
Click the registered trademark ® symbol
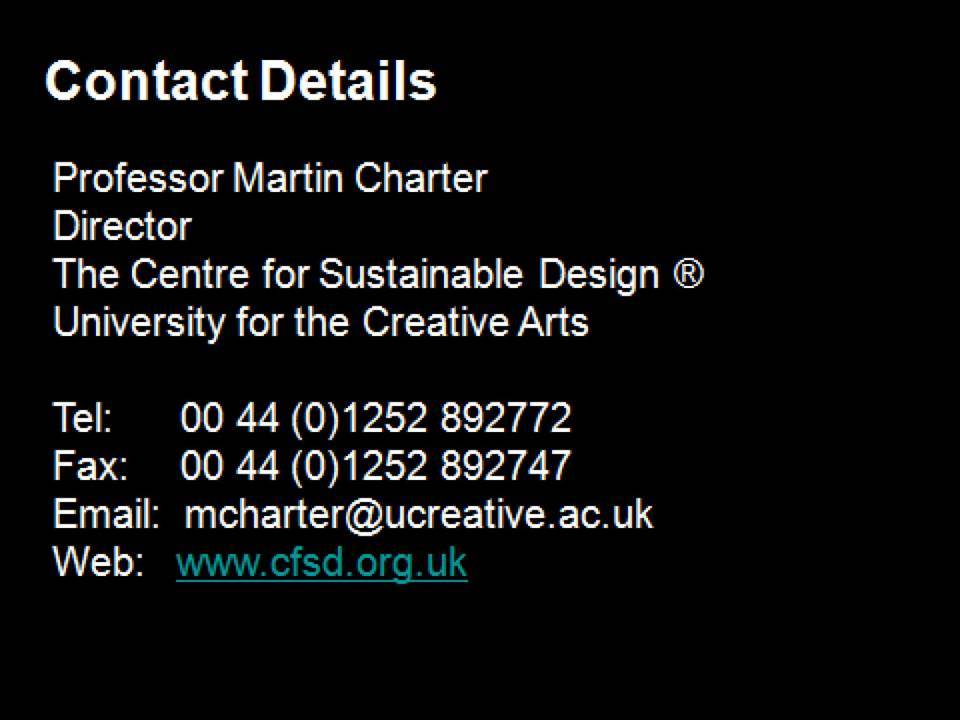[689, 272]
